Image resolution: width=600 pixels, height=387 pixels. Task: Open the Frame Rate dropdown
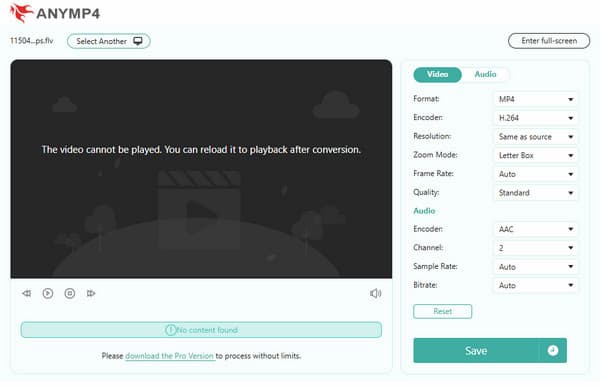tap(535, 174)
